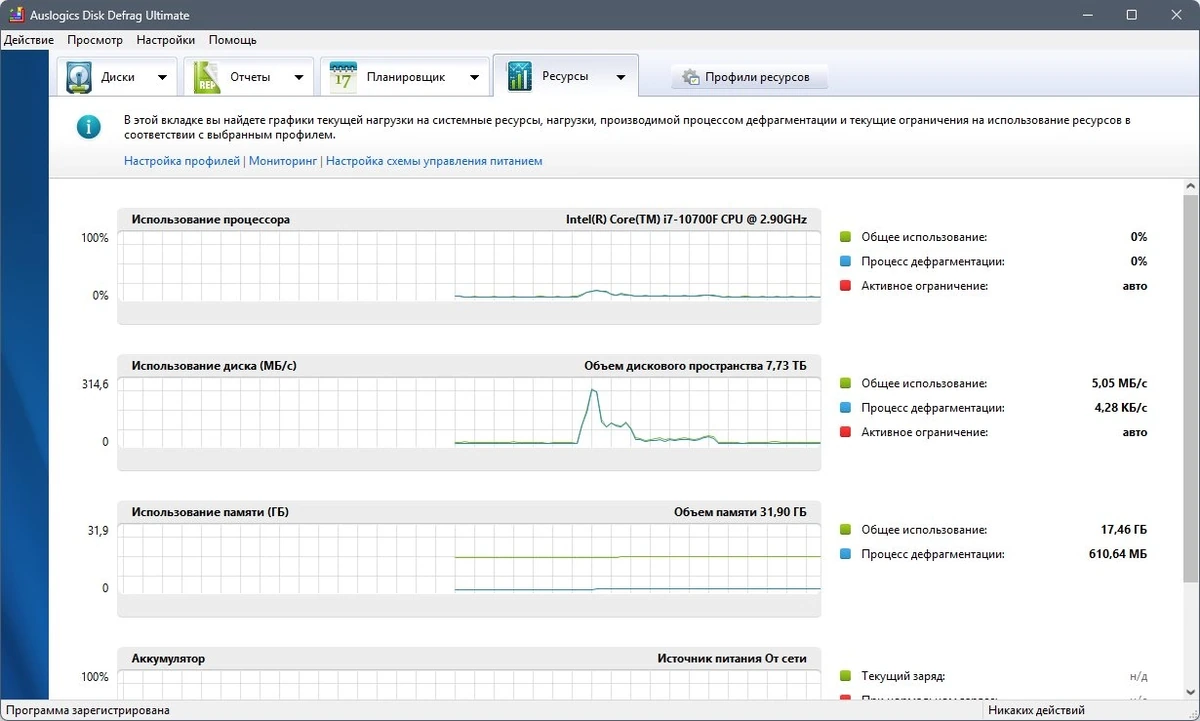Click red swatch beside CPU Активное ограничение
Screen dimensions: 1200x721
click(x=845, y=286)
